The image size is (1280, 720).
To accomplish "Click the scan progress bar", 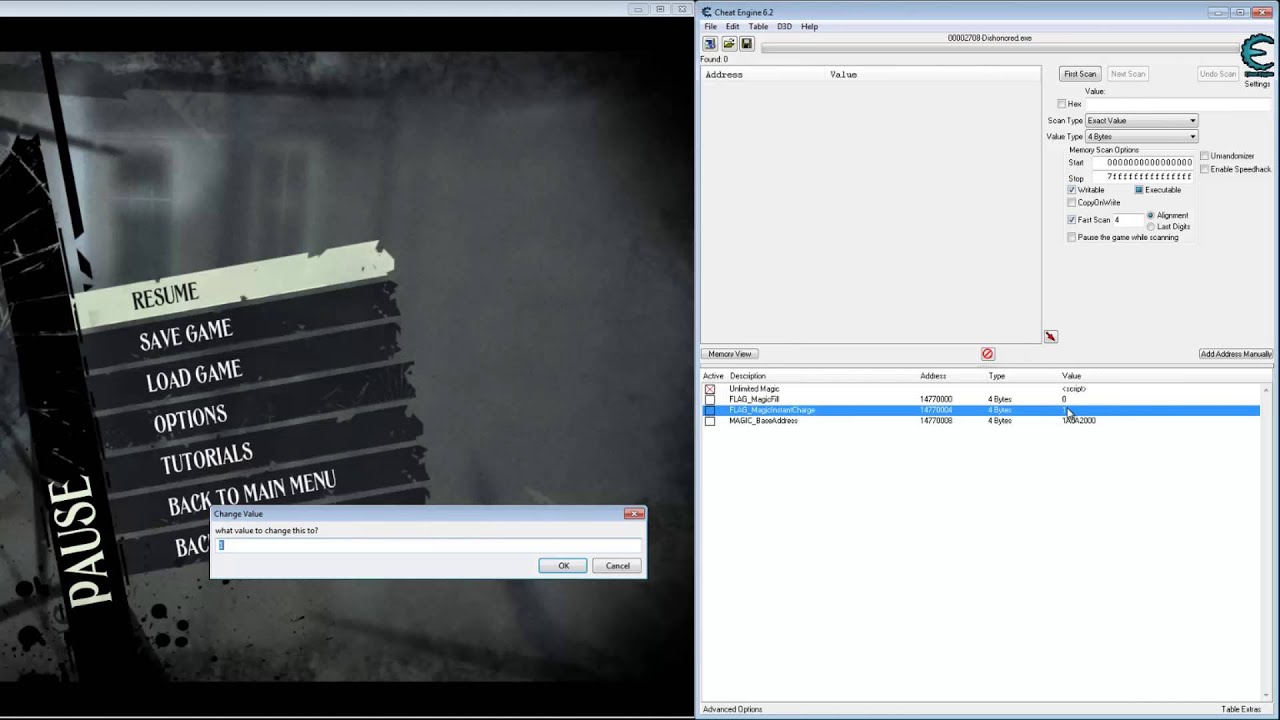I will click(1000, 48).
